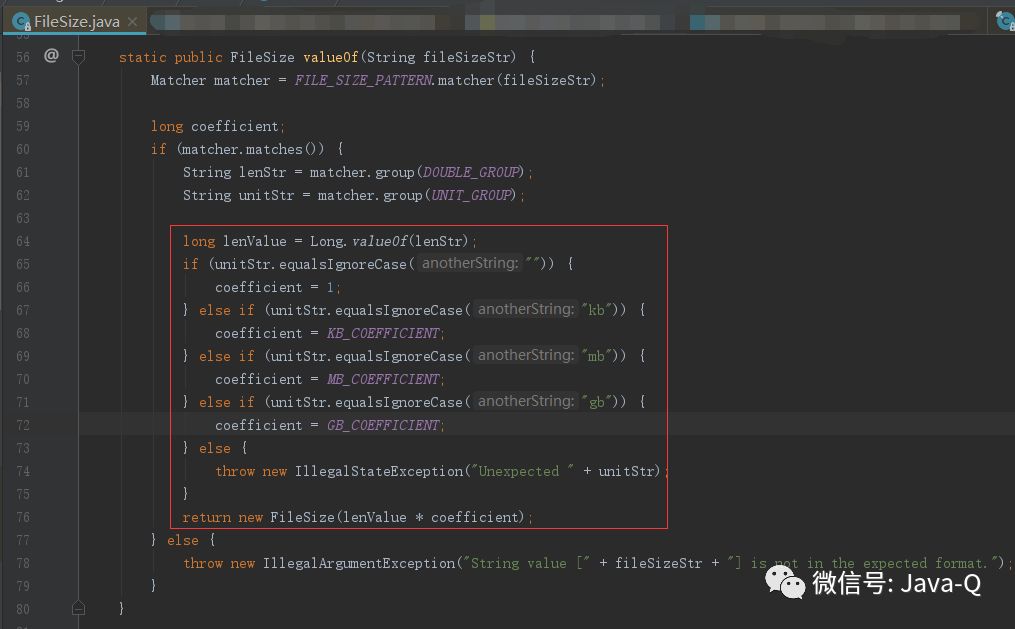
Task: Click the class icon at top right corner
Action: tap(1004, 21)
